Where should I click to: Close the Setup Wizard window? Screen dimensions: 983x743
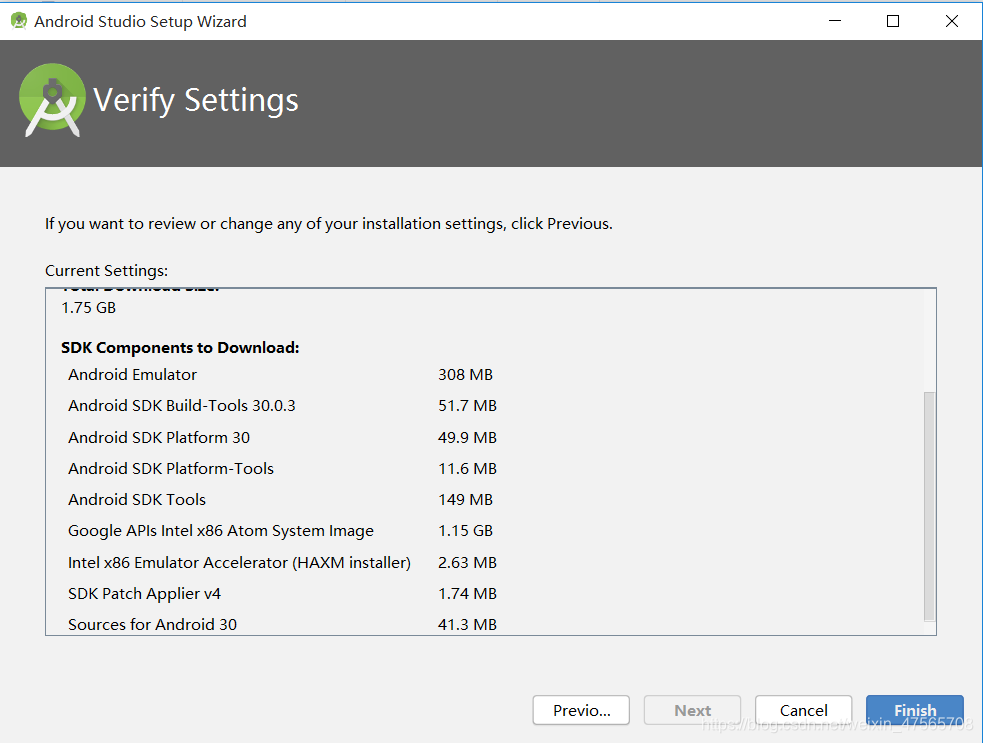(x=952, y=21)
